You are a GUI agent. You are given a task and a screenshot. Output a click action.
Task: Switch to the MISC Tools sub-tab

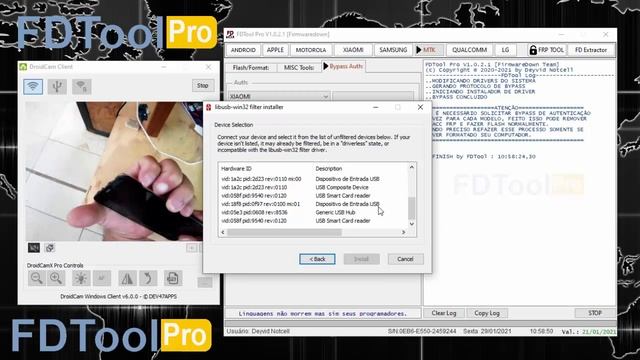pyautogui.click(x=299, y=67)
